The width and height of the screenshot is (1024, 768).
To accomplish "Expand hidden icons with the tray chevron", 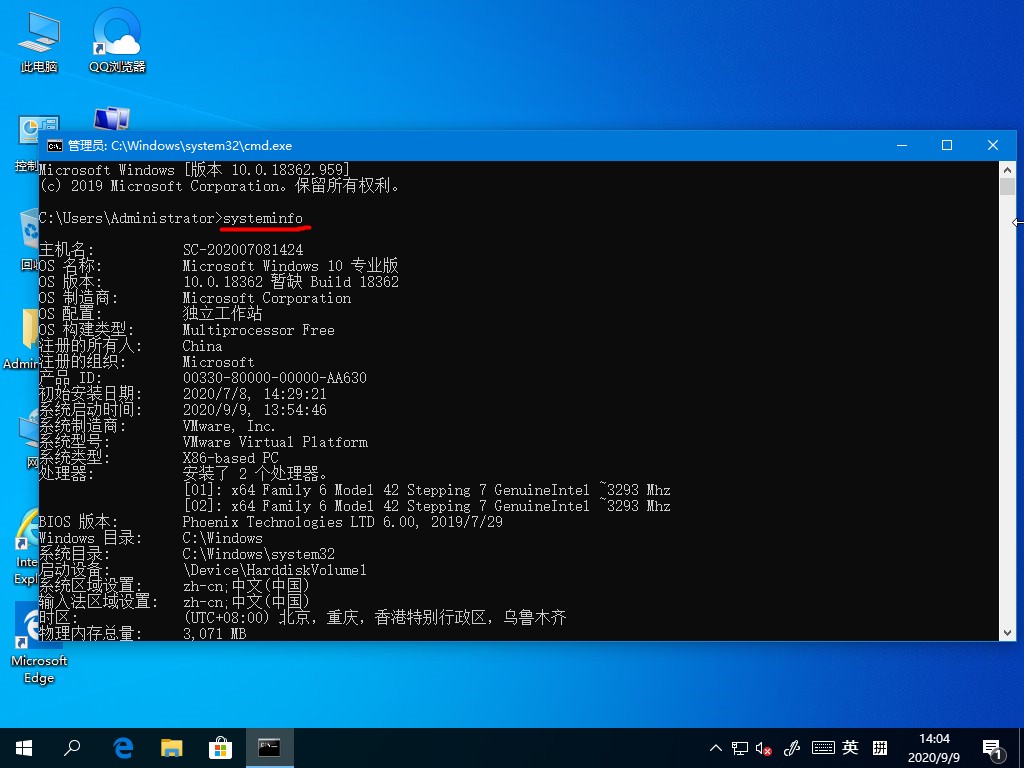I will click(x=715, y=747).
